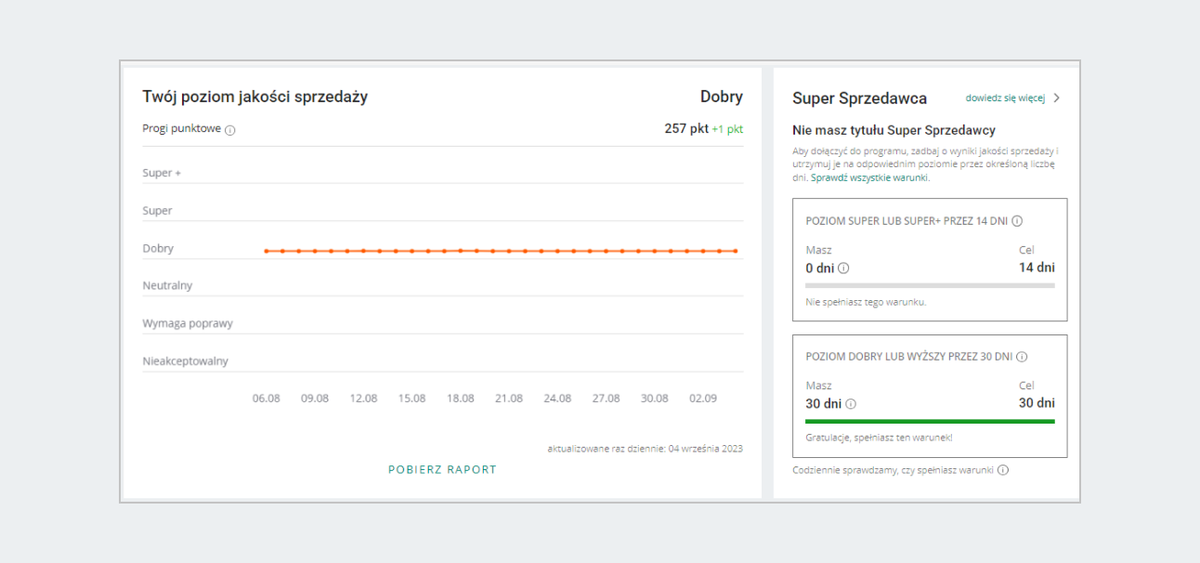Click the 24.08 date on chart axis
The width and height of the screenshot is (1200, 563).
click(557, 398)
